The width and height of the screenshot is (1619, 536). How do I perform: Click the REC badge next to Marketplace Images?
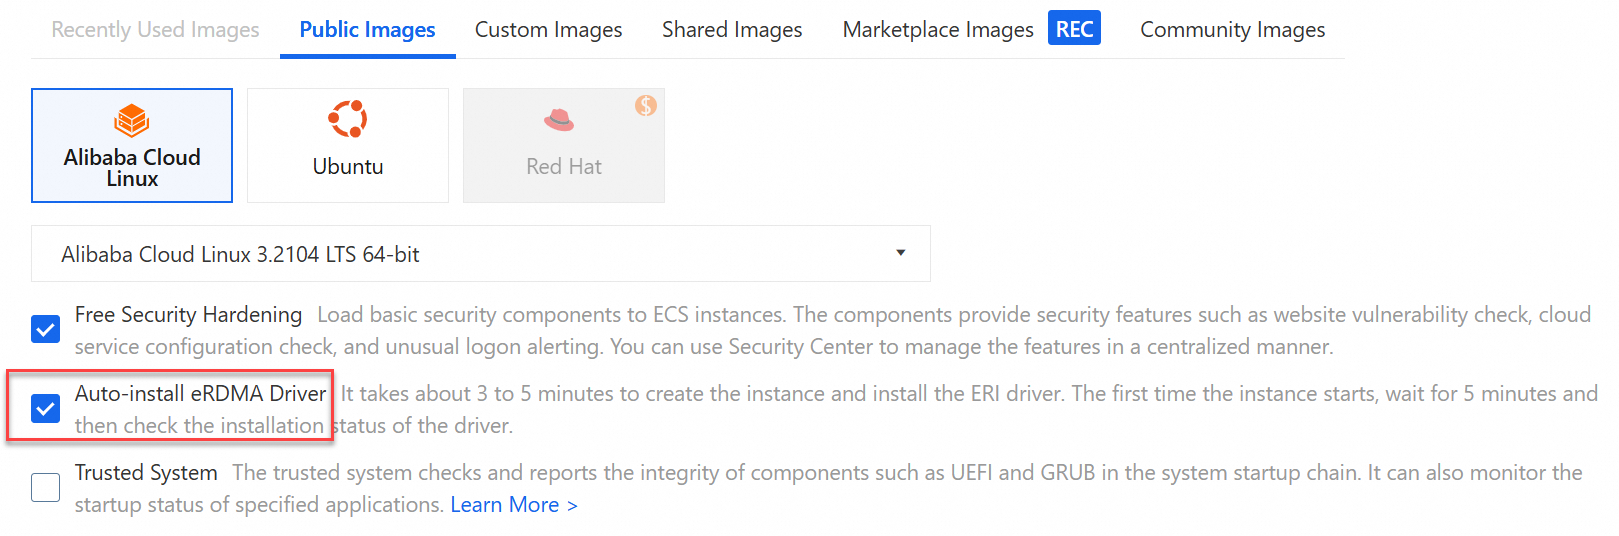point(1074,29)
